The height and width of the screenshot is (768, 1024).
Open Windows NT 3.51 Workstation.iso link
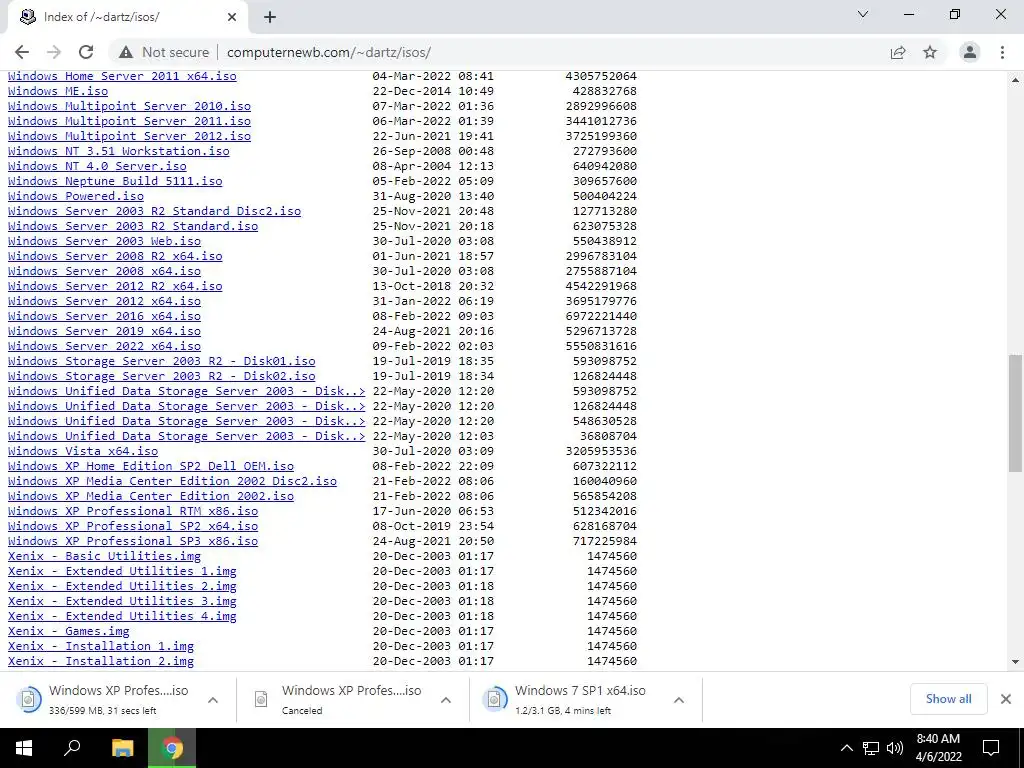pos(119,151)
